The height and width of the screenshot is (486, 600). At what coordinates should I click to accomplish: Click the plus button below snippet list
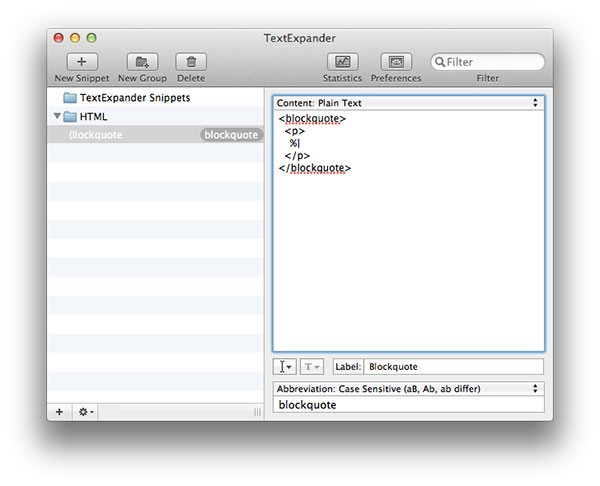(x=59, y=412)
